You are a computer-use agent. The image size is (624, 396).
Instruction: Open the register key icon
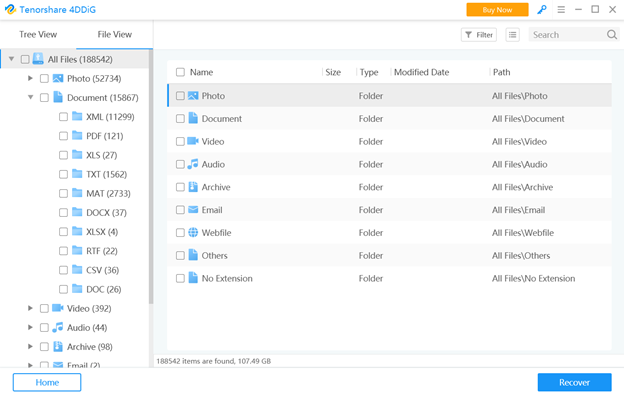pyautogui.click(x=542, y=10)
